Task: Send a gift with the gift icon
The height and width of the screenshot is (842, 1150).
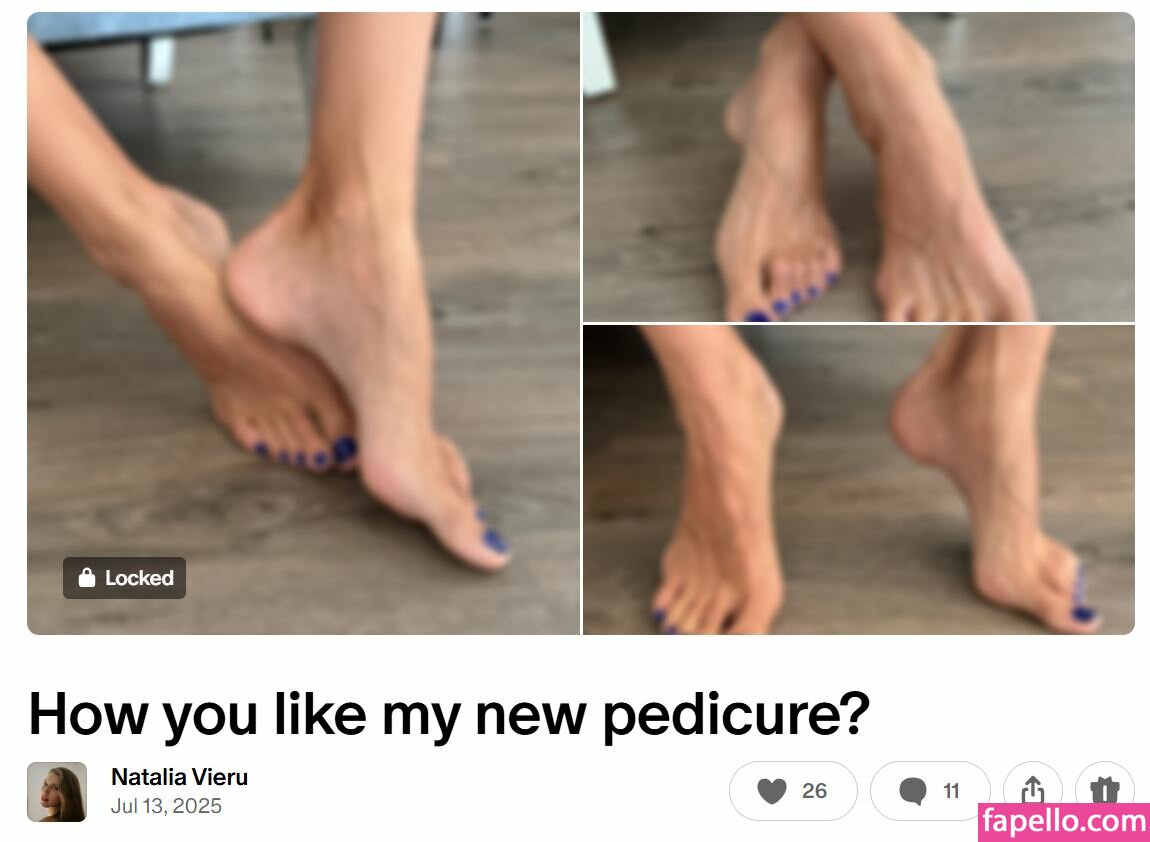Action: (x=1105, y=791)
